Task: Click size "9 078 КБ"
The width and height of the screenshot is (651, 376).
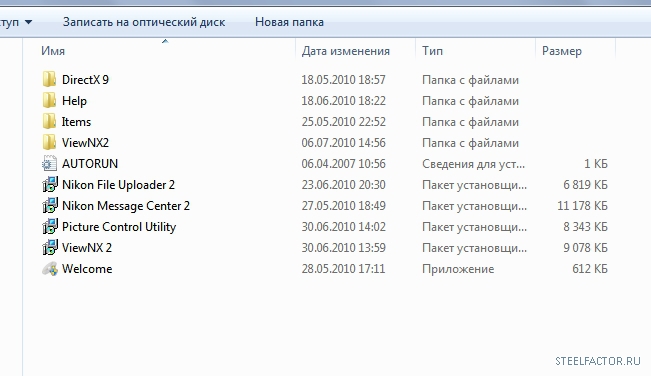Action: (x=585, y=248)
